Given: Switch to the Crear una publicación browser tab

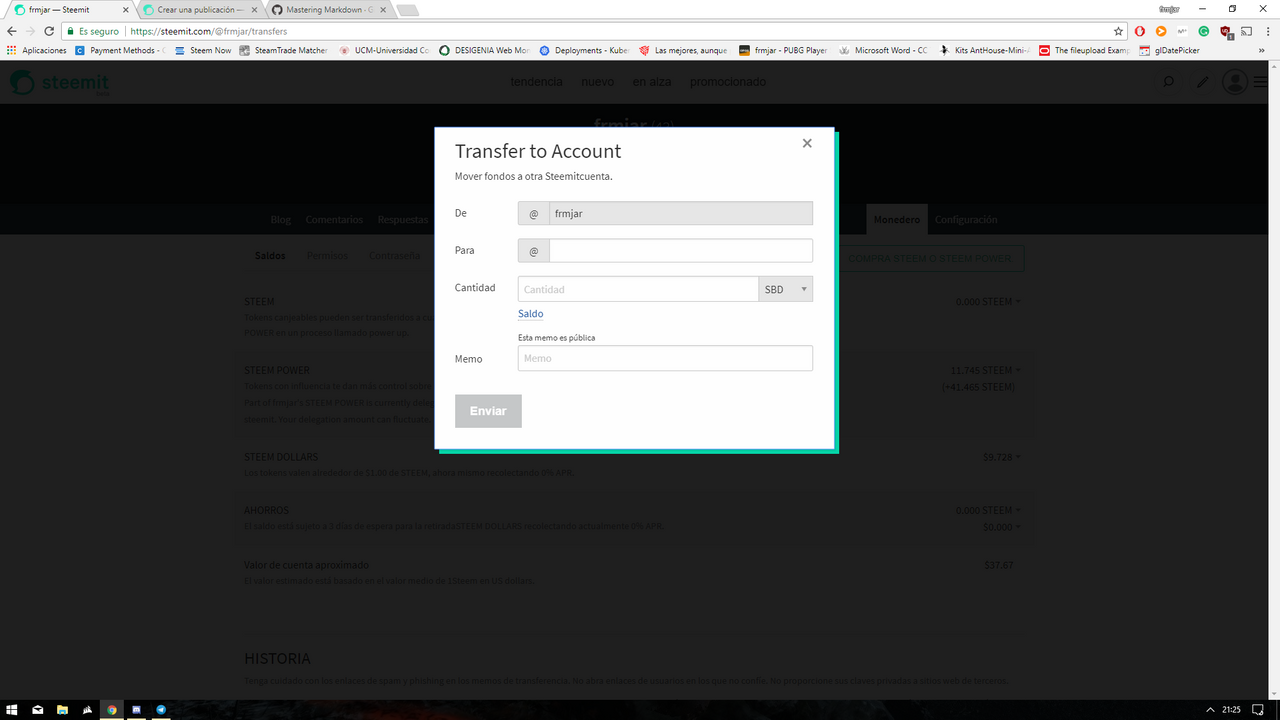Looking at the screenshot, I should [x=200, y=9].
